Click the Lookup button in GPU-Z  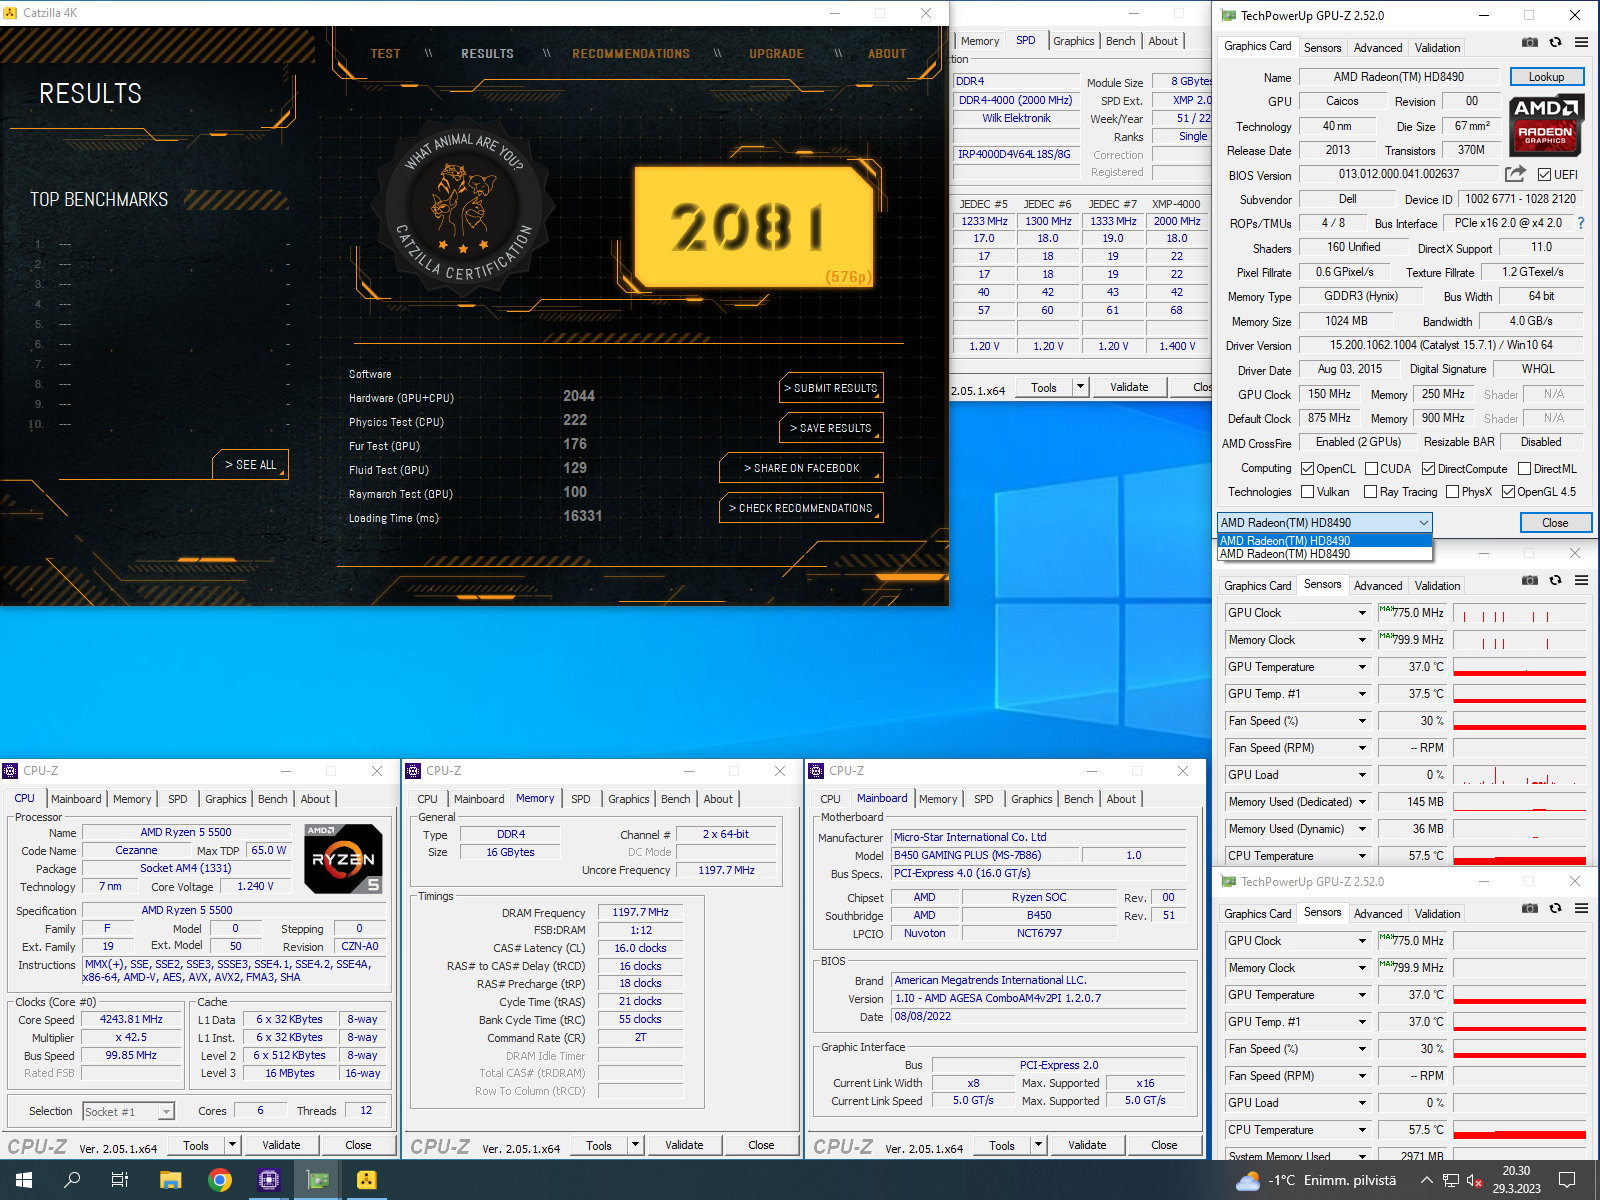(1545, 77)
